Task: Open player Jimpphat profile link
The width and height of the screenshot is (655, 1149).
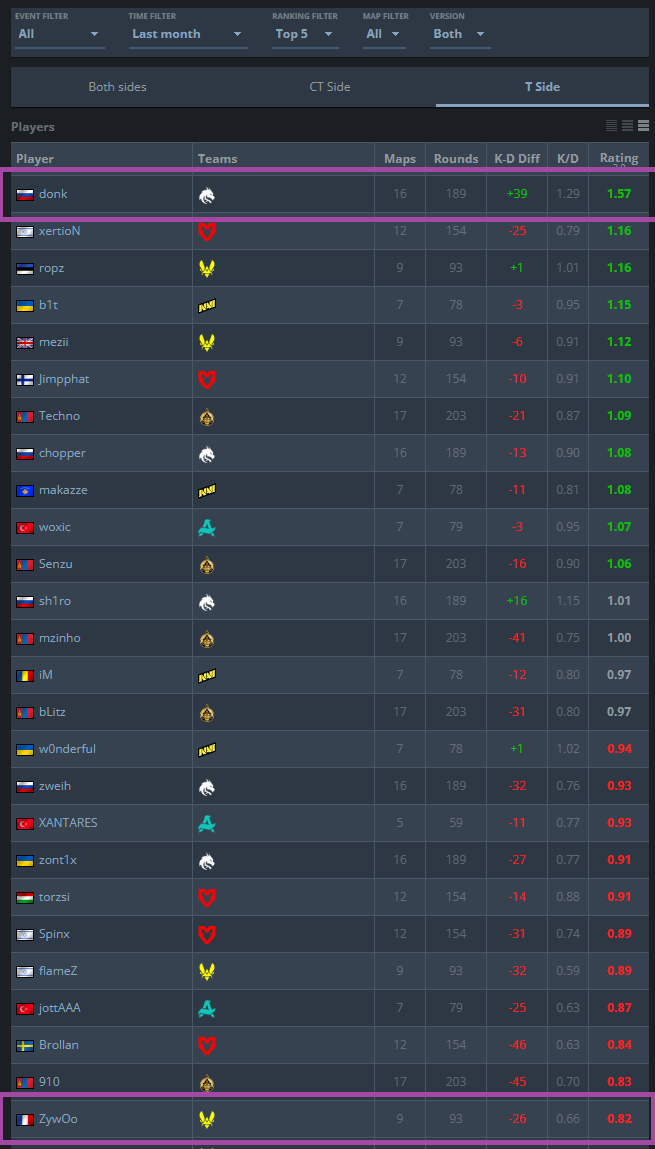Action: [64, 380]
